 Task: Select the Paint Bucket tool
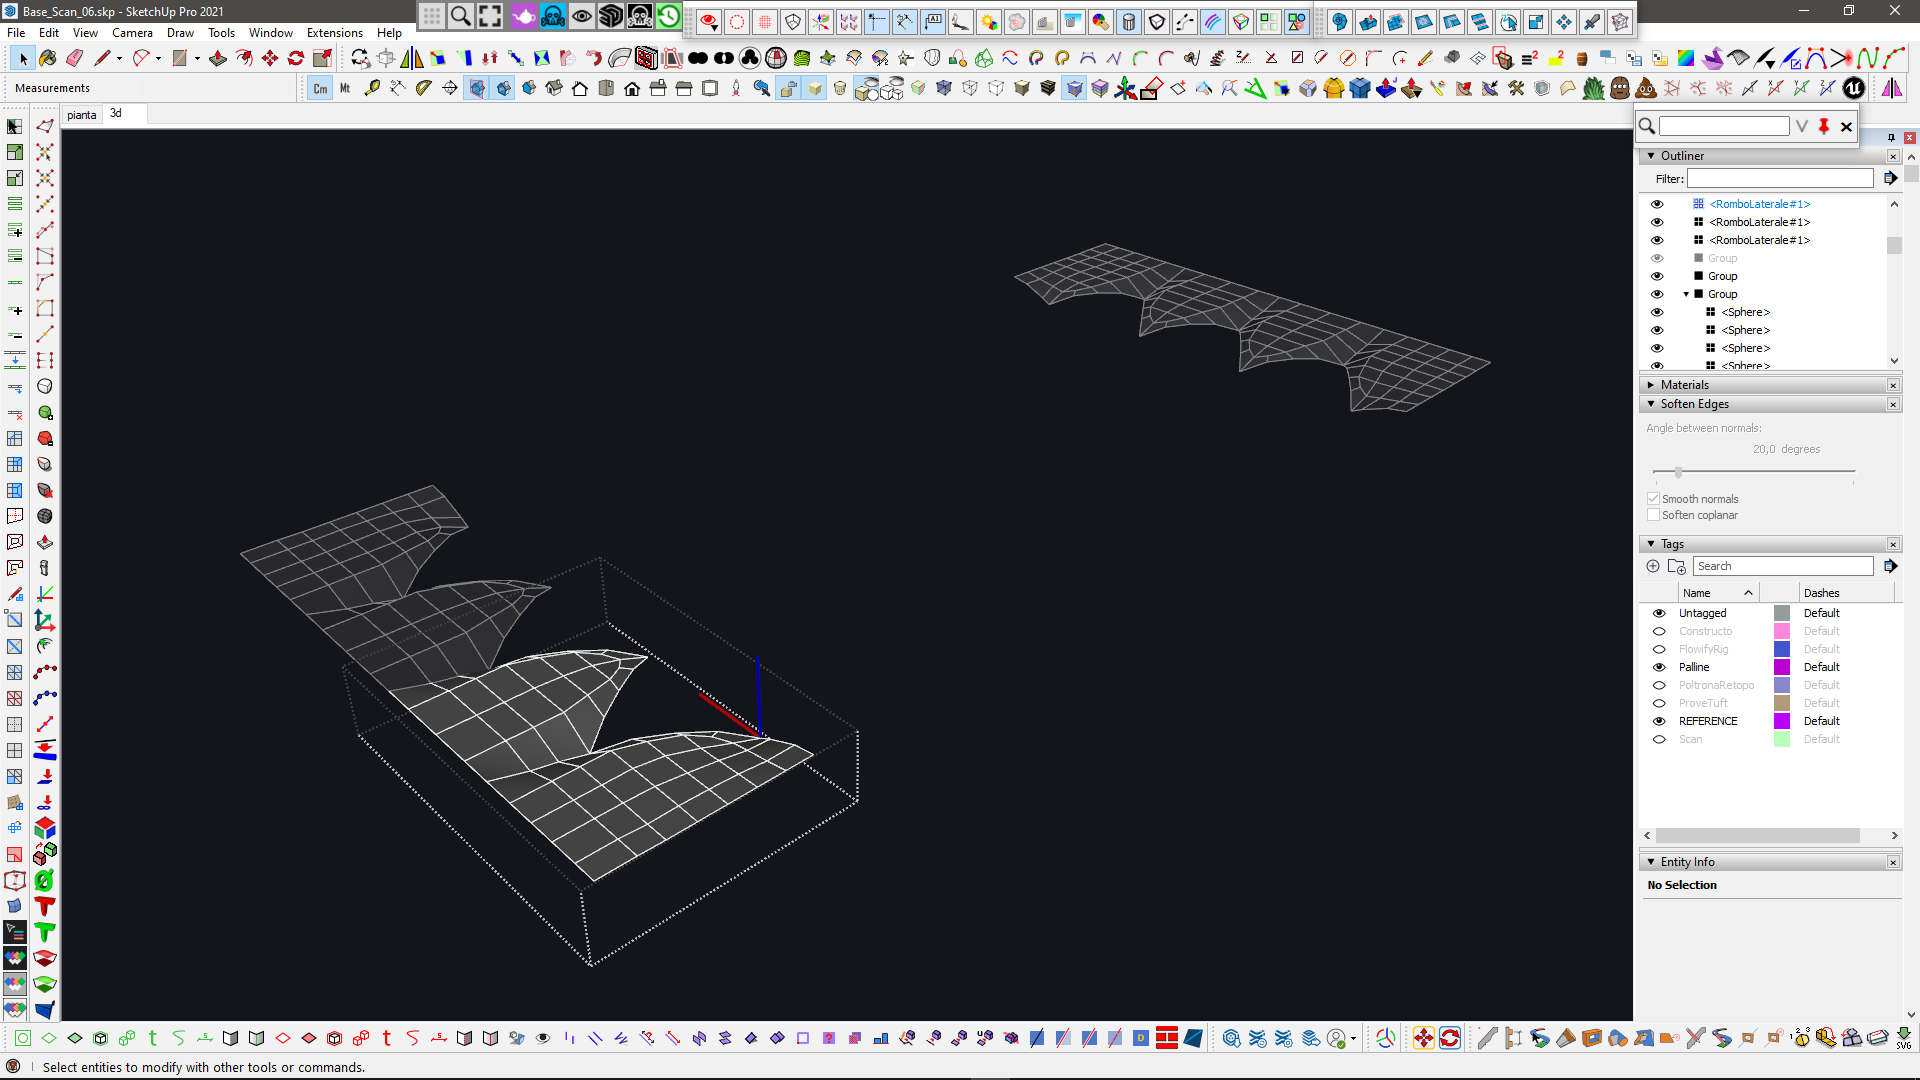(x=47, y=58)
